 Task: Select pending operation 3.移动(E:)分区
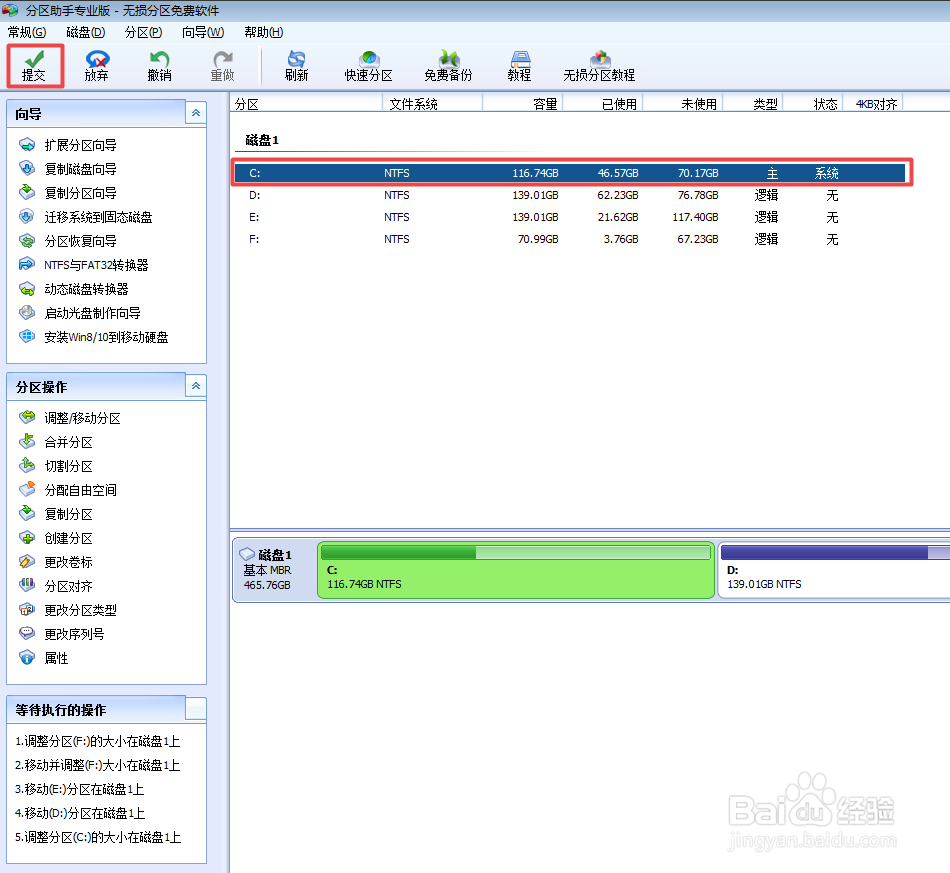[x=79, y=789]
